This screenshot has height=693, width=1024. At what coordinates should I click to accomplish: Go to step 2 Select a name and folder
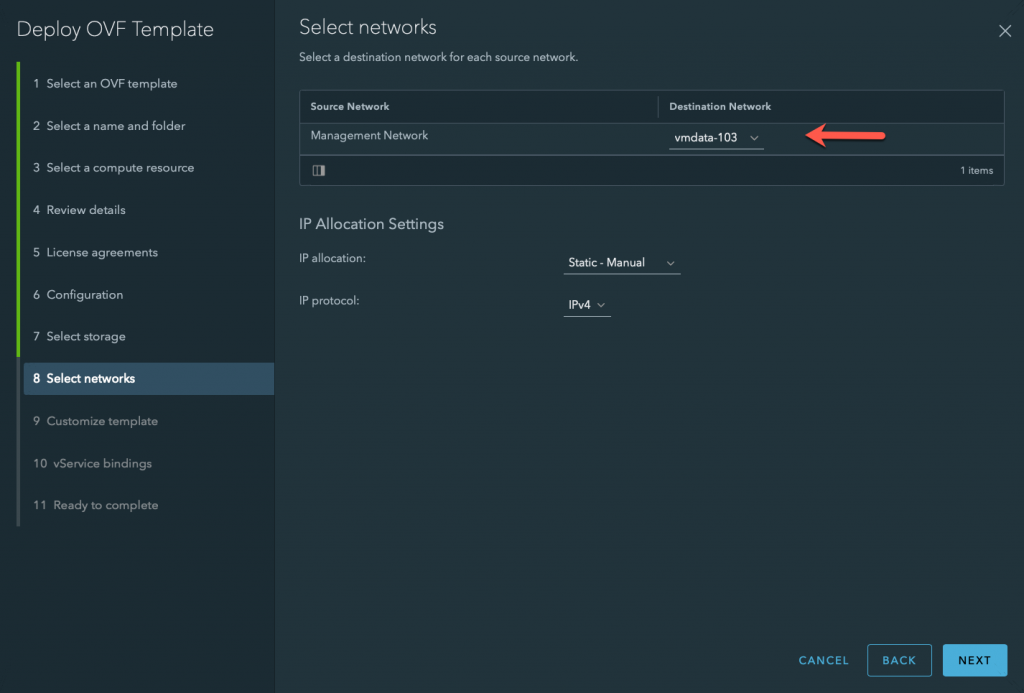109,126
